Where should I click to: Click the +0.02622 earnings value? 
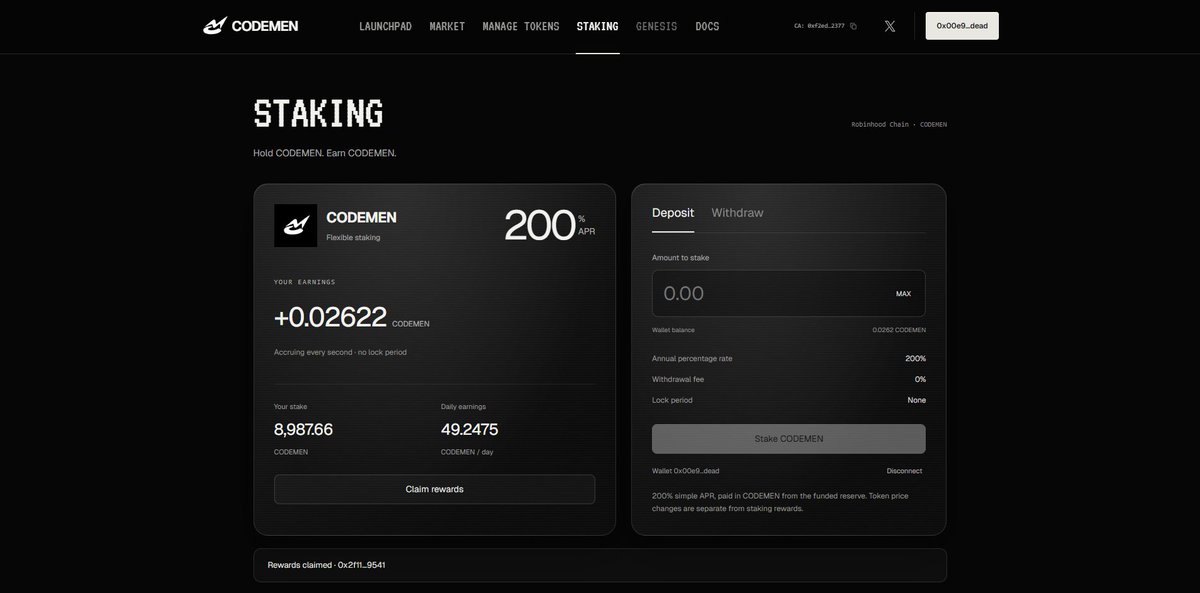(330, 317)
